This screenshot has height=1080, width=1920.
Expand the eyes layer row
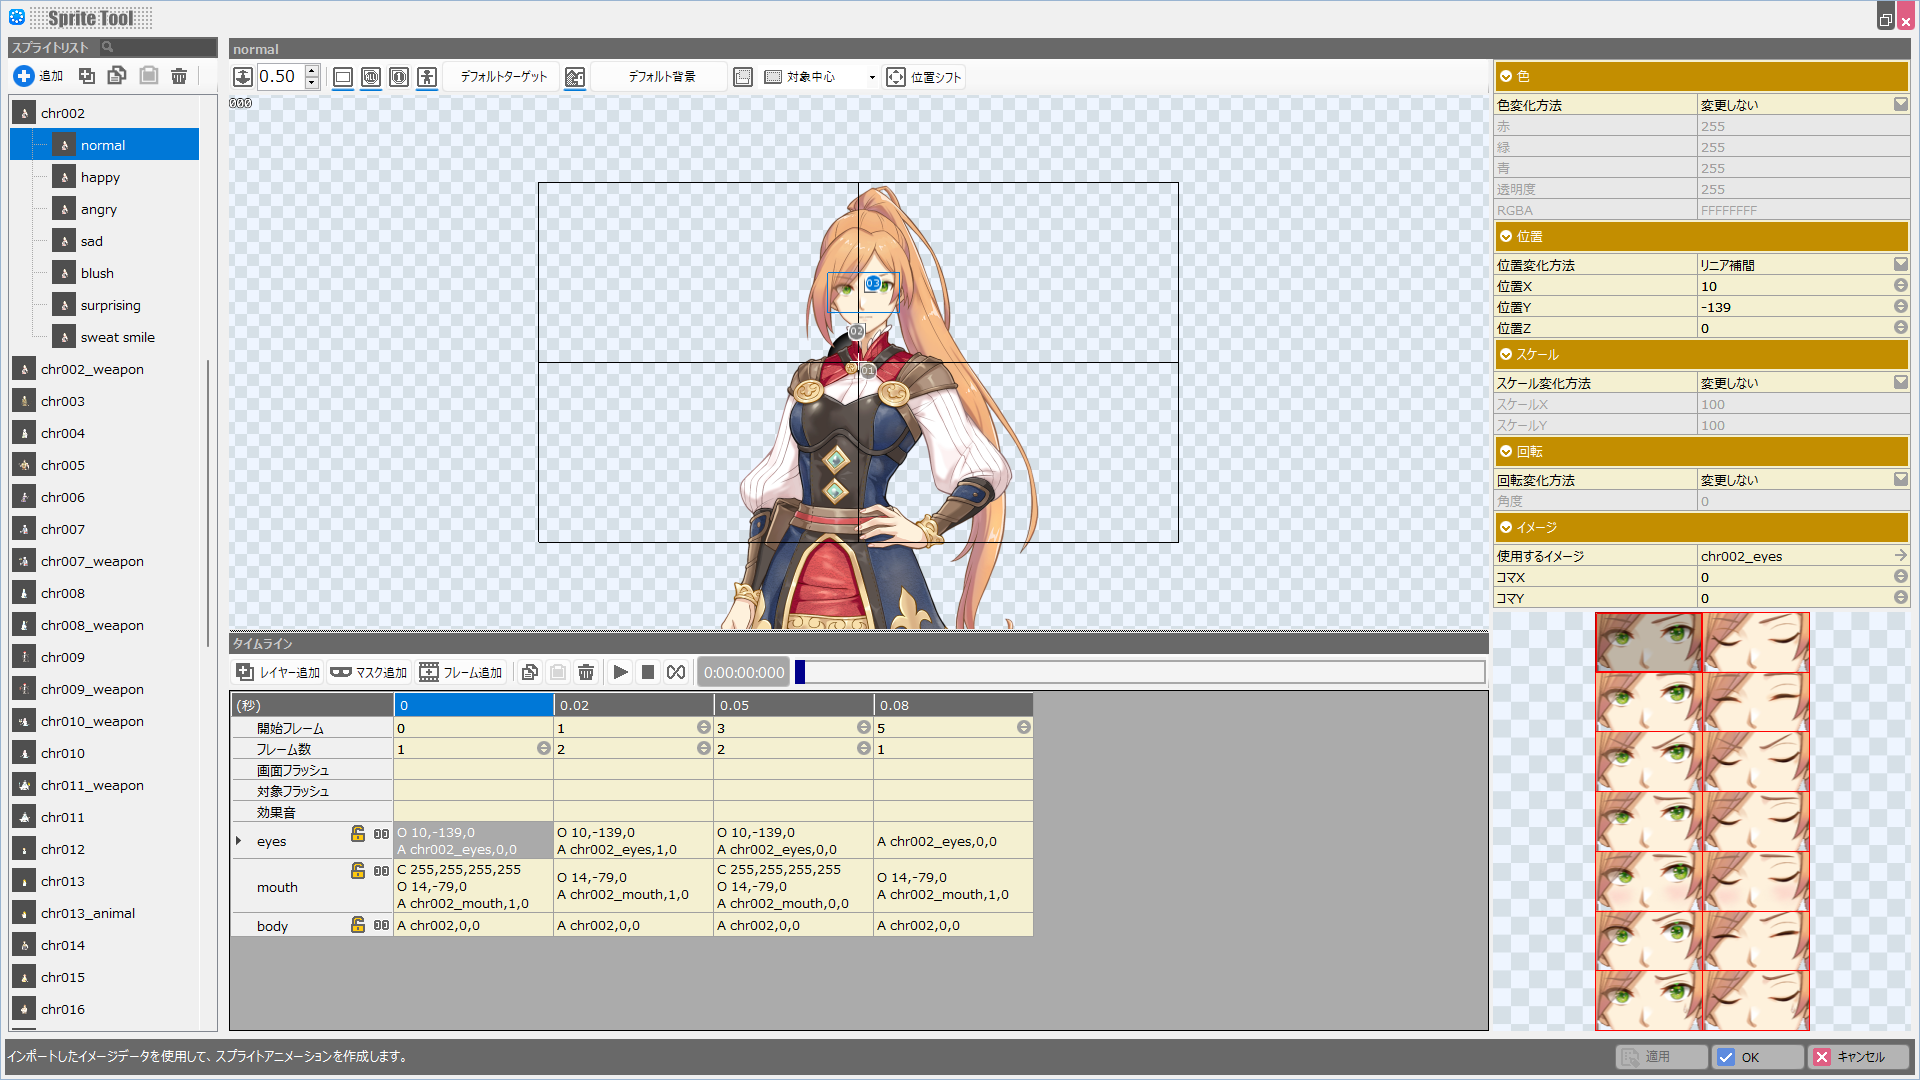(238, 841)
